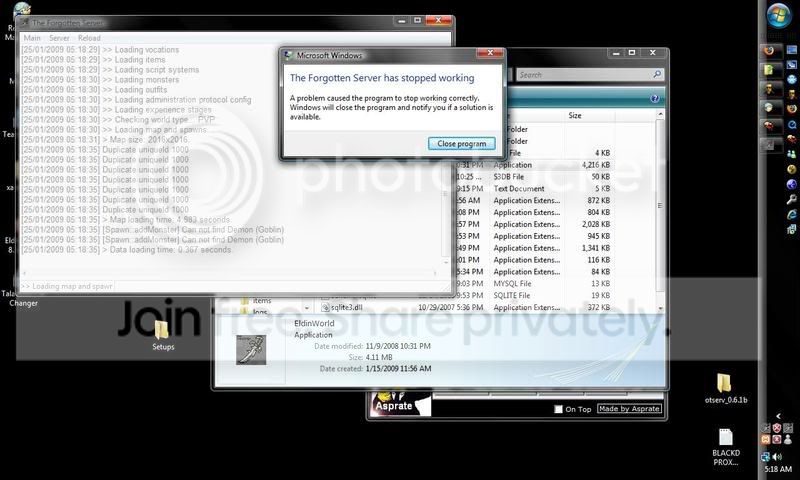The image size is (800, 480).
Task: Click the Firefox button in the taskbar
Action: [771, 51]
